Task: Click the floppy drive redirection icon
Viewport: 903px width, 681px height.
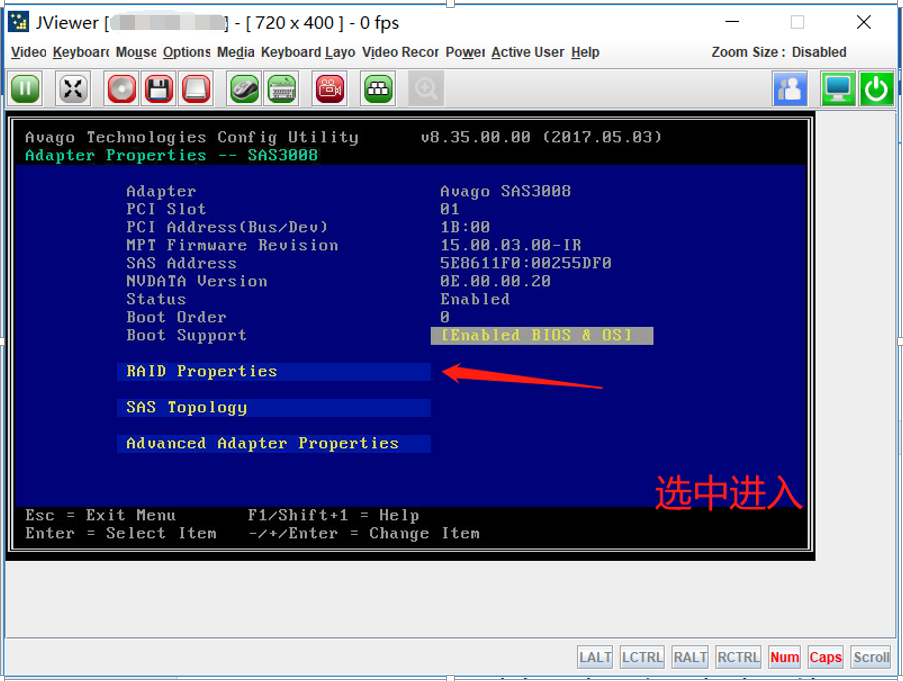Action: click(x=158, y=88)
